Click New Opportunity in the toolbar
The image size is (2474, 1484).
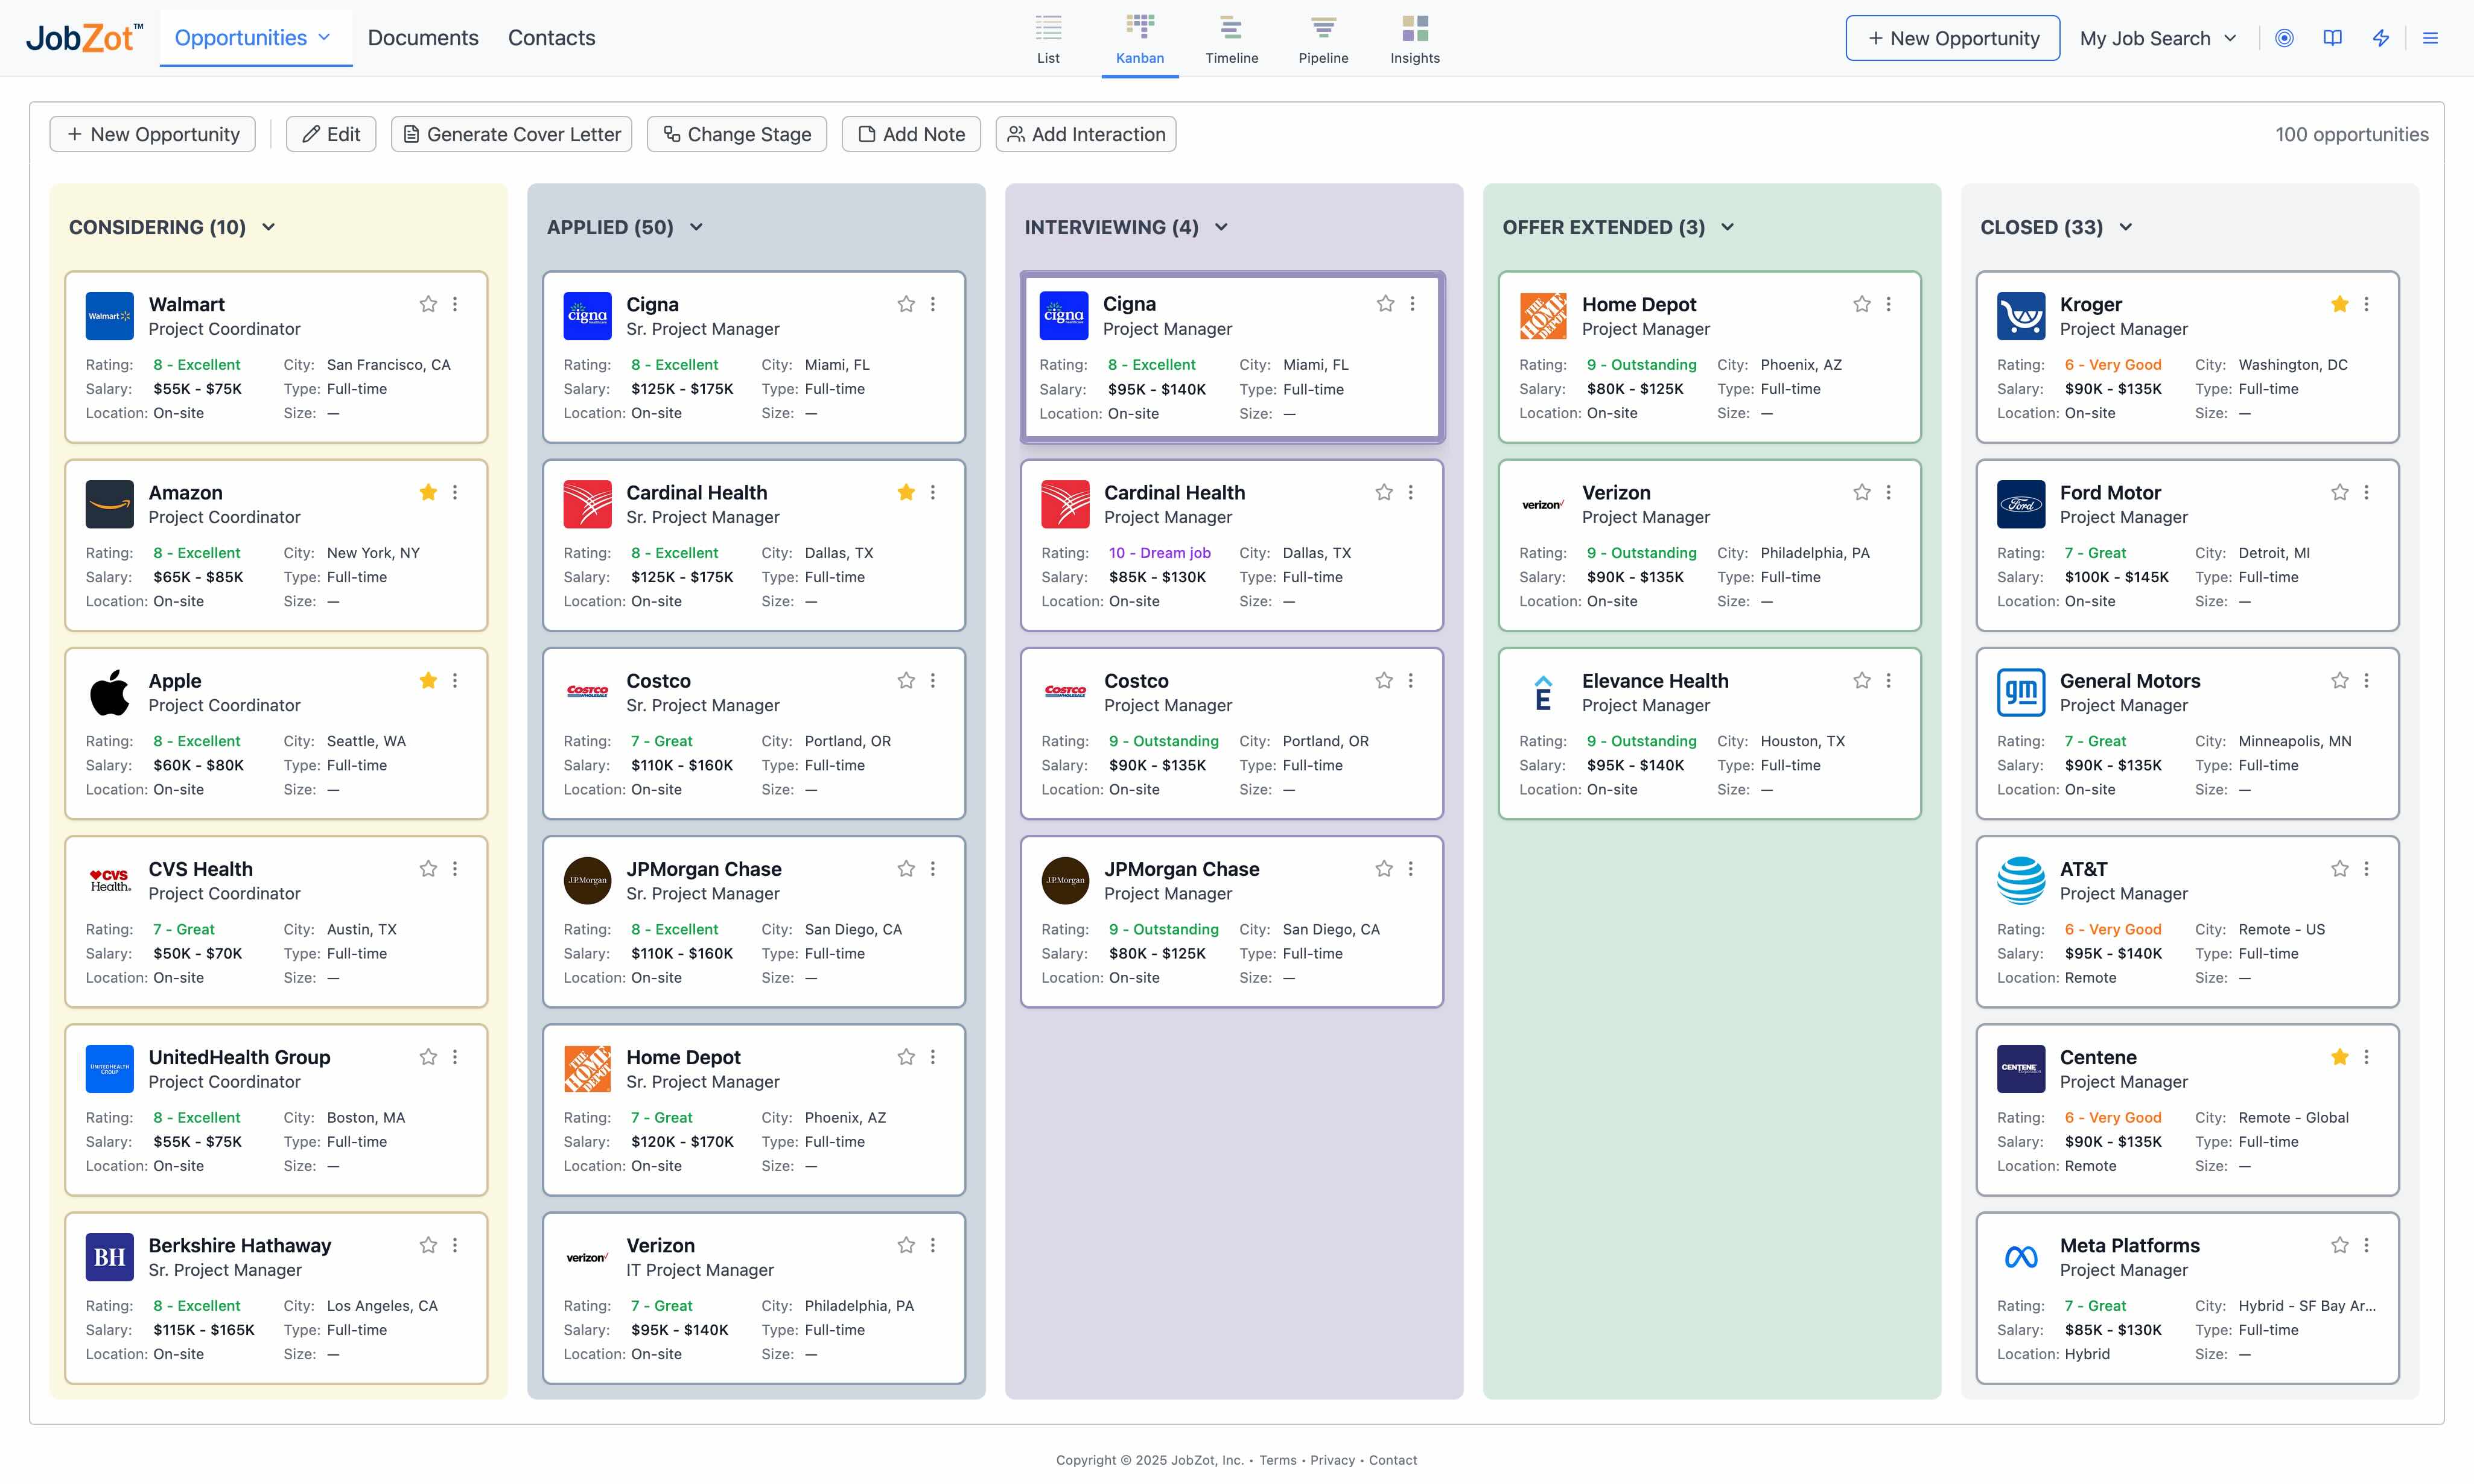click(153, 134)
